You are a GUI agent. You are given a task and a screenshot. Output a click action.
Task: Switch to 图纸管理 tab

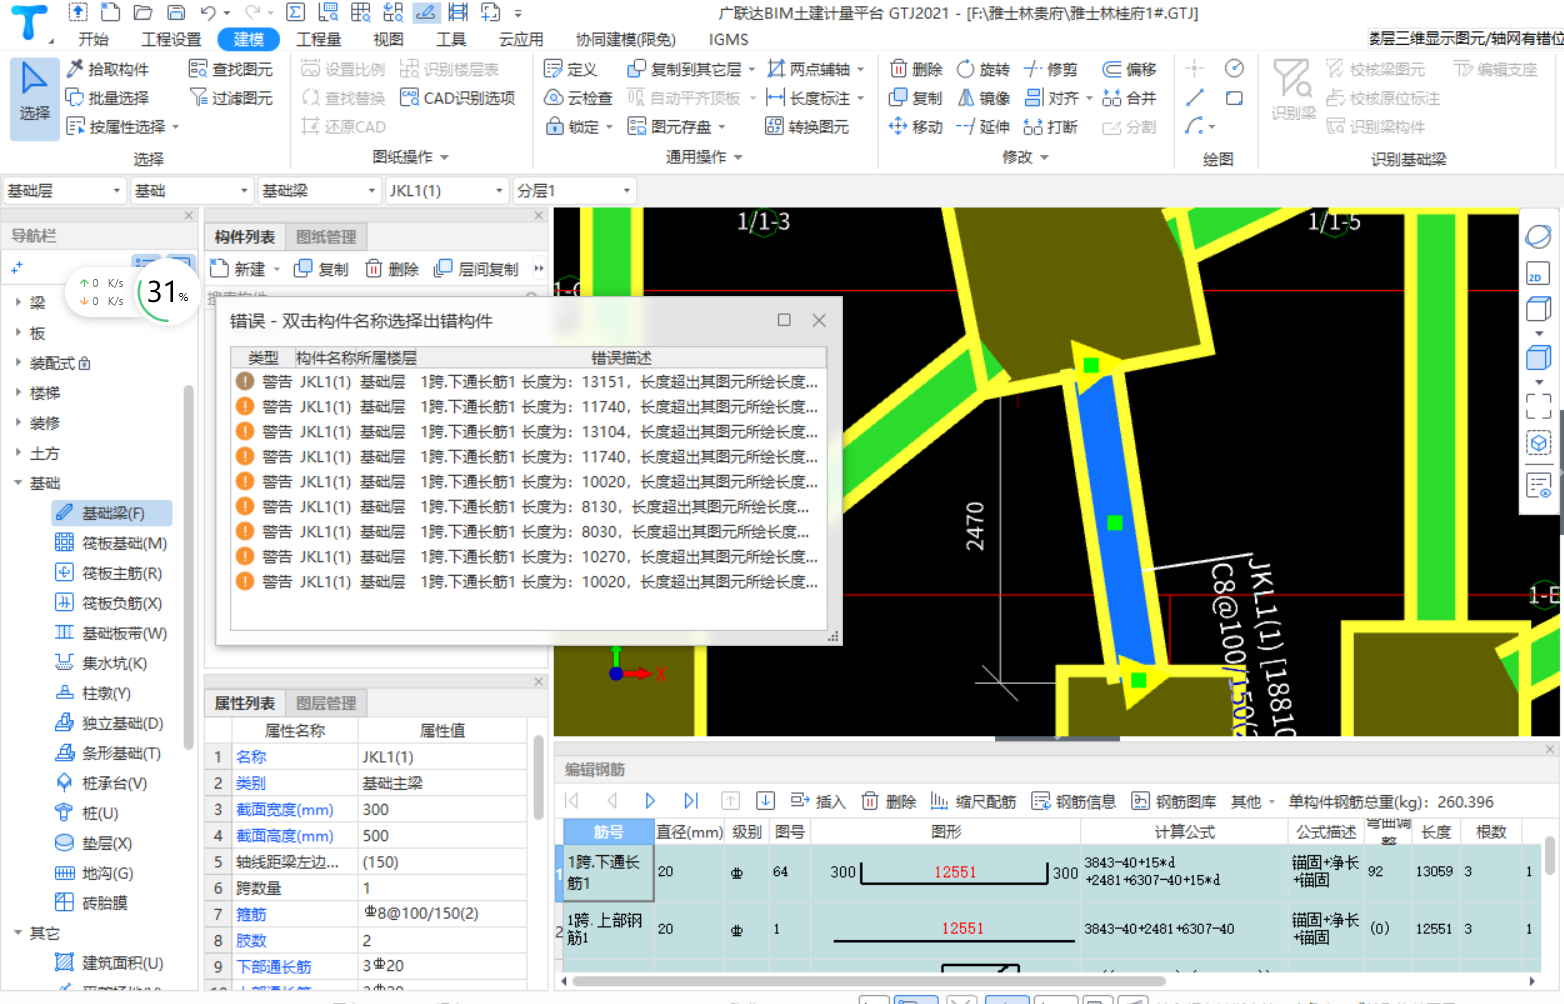point(326,236)
